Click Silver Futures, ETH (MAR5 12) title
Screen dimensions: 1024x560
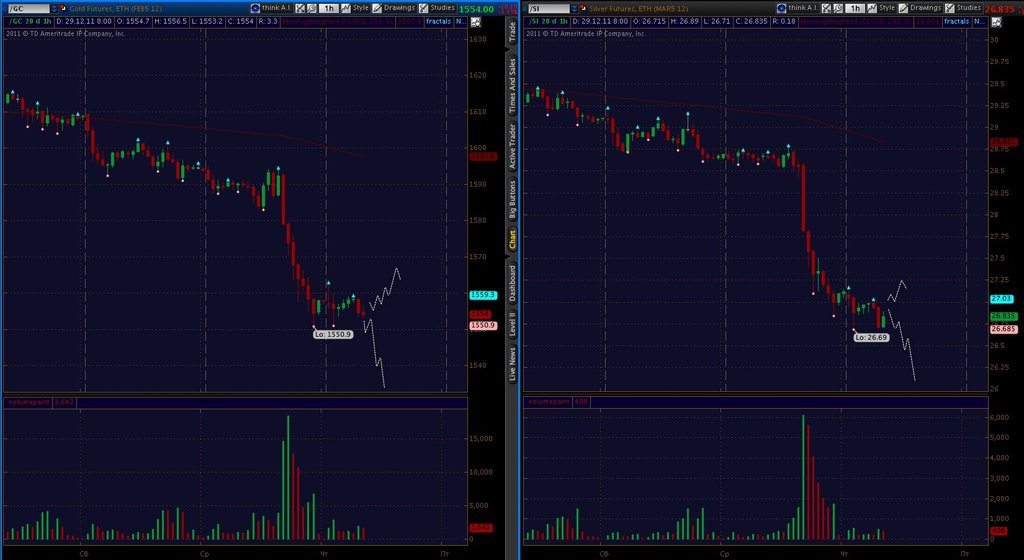click(638, 8)
